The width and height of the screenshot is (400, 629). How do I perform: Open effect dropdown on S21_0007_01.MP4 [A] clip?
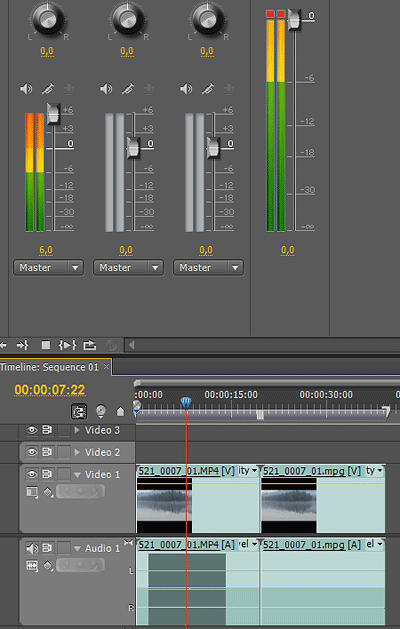[248, 544]
